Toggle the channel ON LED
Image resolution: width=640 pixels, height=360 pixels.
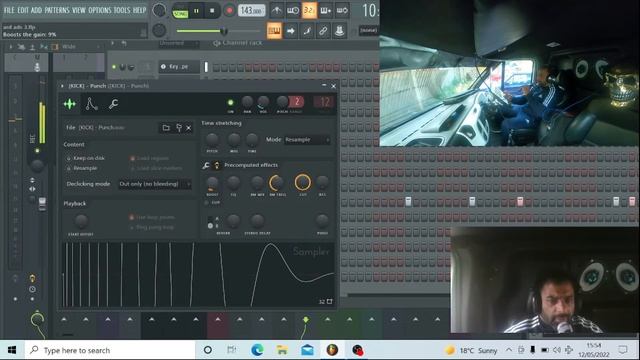coord(231,102)
